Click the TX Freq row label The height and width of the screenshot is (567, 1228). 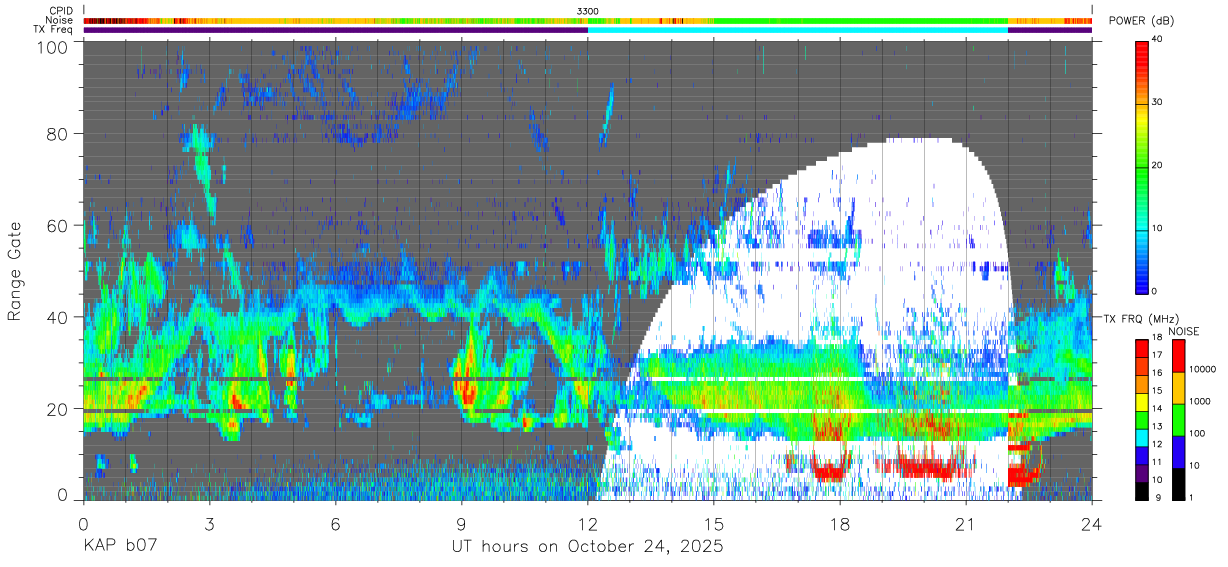click(x=53, y=30)
